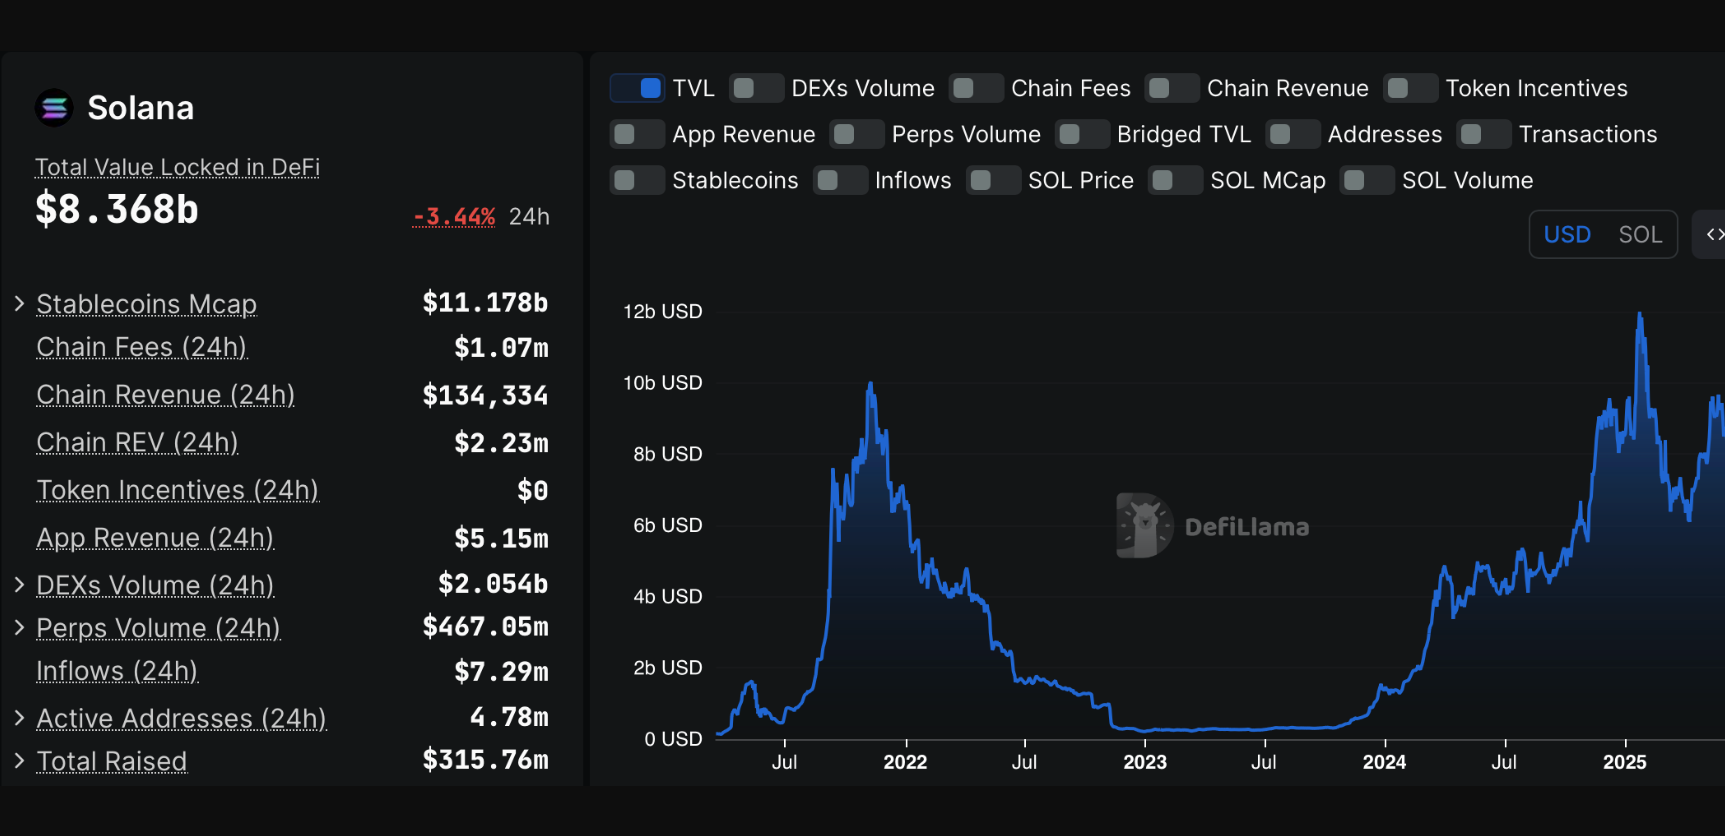
Task: Click the embed chart code icon
Action: (x=1714, y=235)
